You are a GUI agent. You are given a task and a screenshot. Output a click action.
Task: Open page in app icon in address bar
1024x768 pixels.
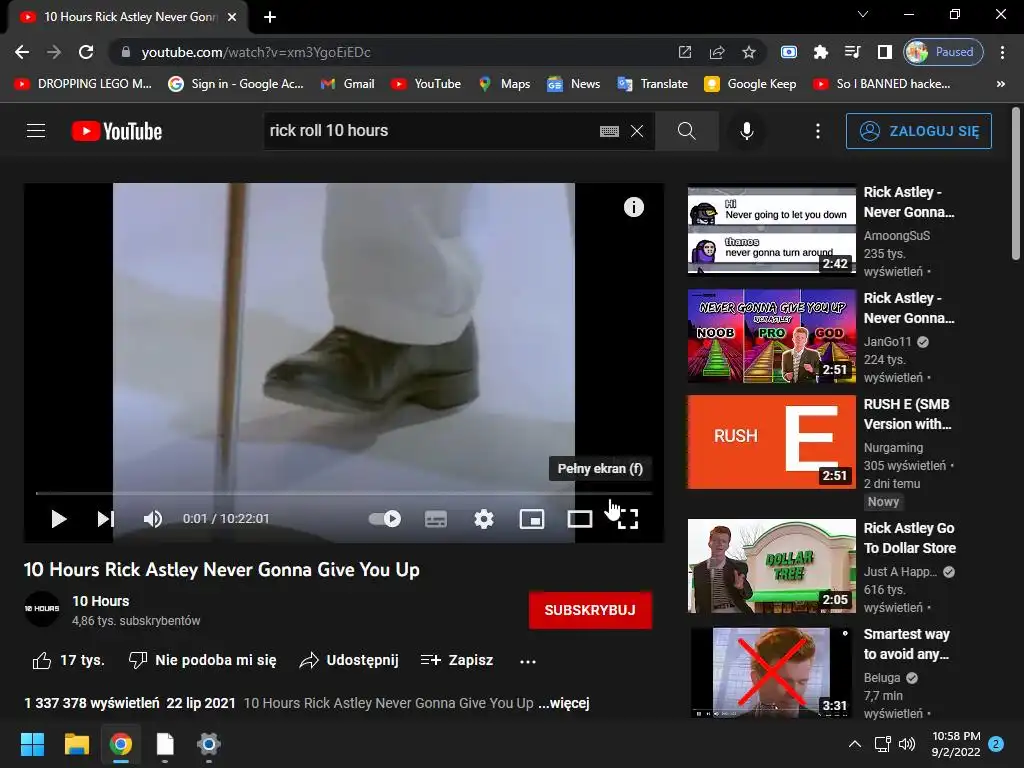coord(684,52)
